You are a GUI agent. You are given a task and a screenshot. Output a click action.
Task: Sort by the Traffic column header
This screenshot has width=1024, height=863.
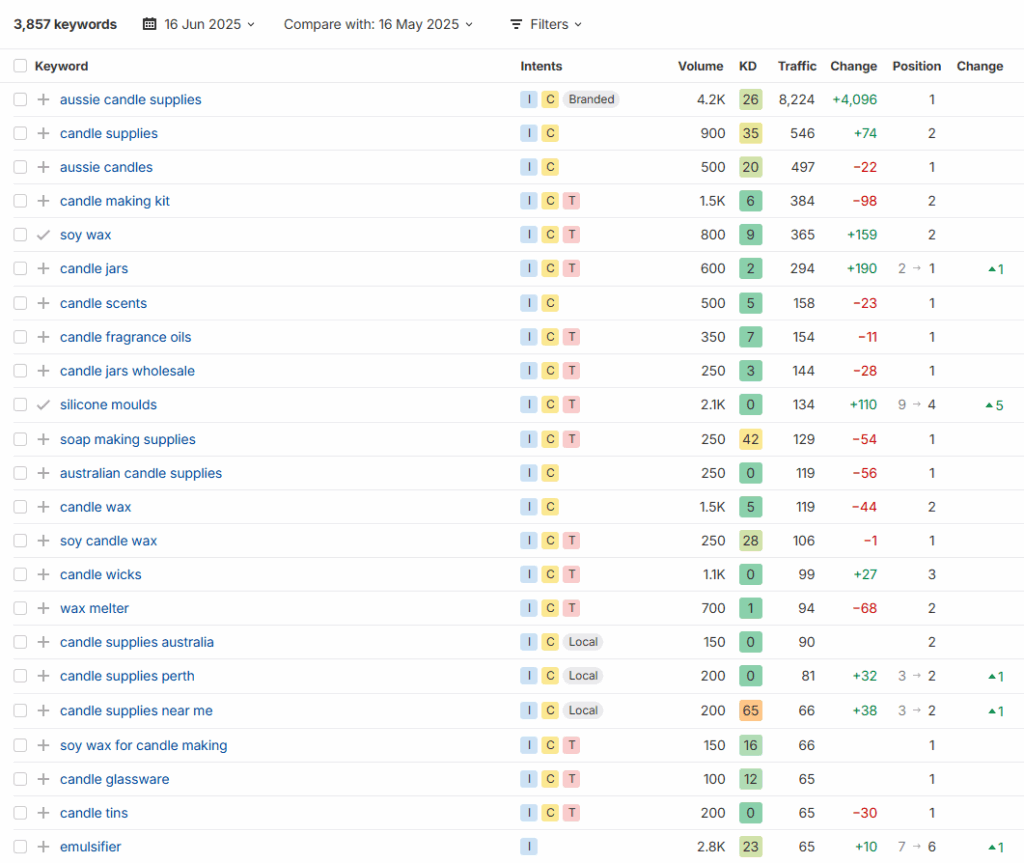797,66
